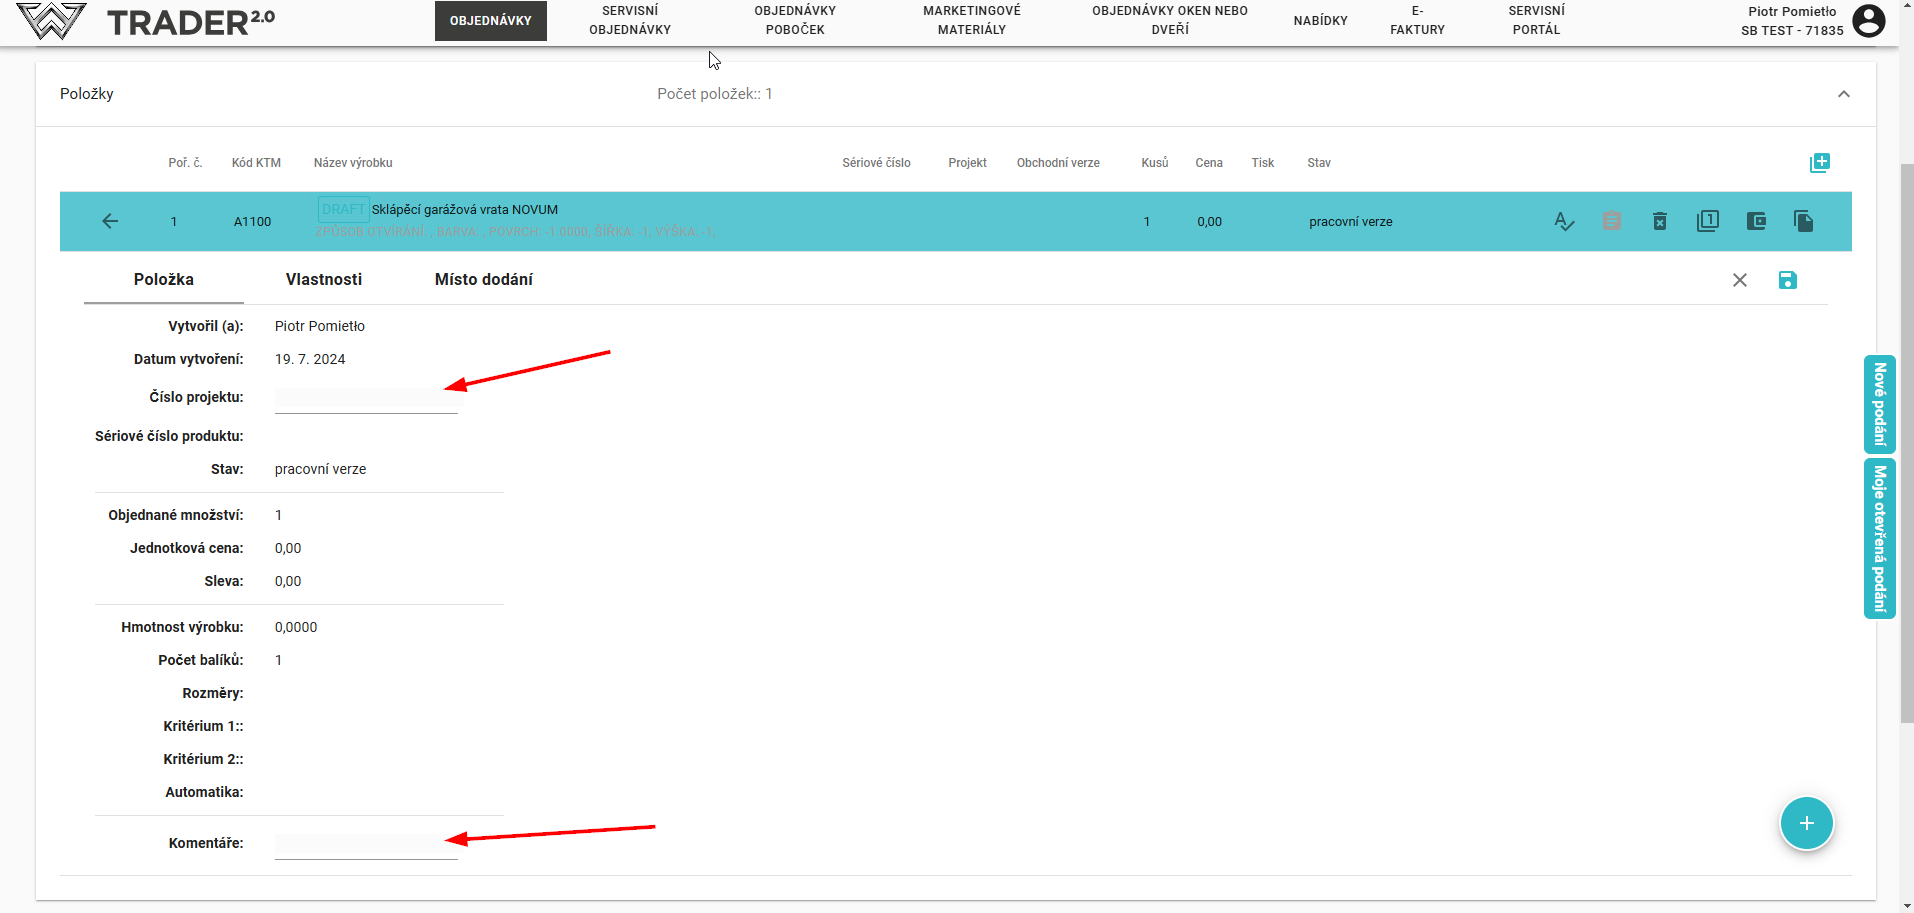
Task: Open Servisní objednávky in top menu
Action: [x=630, y=20]
